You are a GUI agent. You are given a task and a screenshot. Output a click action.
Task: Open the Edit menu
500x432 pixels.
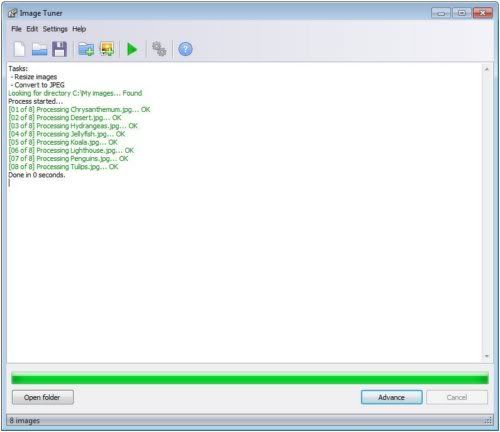(32, 29)
